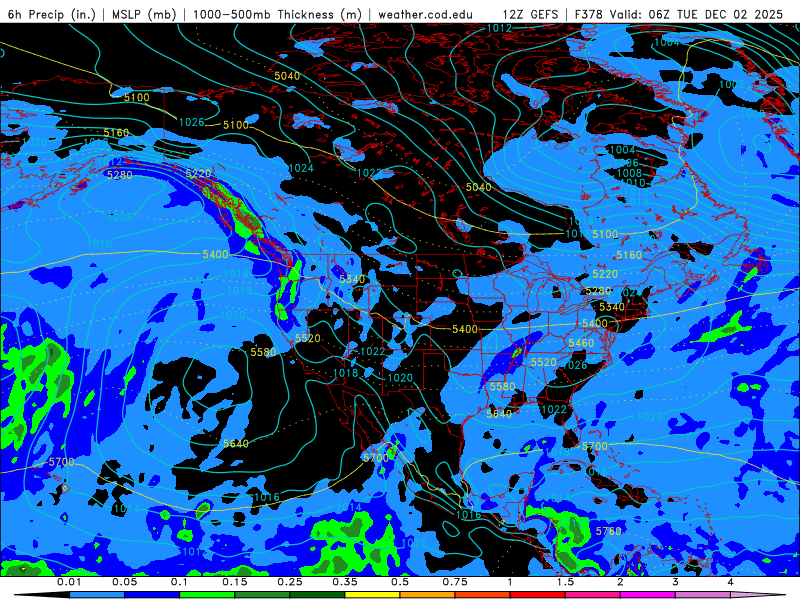Click the light blue 0.01–0.05 legend swatch
Screen dimensions: 800x600
tap(96, 595)
